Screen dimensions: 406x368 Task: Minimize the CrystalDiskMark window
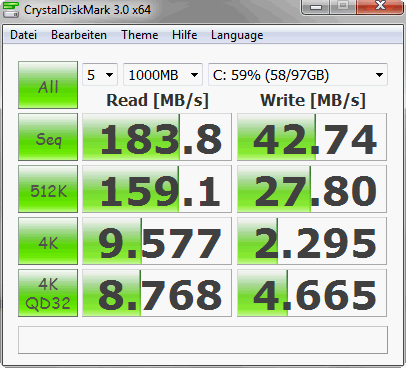[316, 7]
